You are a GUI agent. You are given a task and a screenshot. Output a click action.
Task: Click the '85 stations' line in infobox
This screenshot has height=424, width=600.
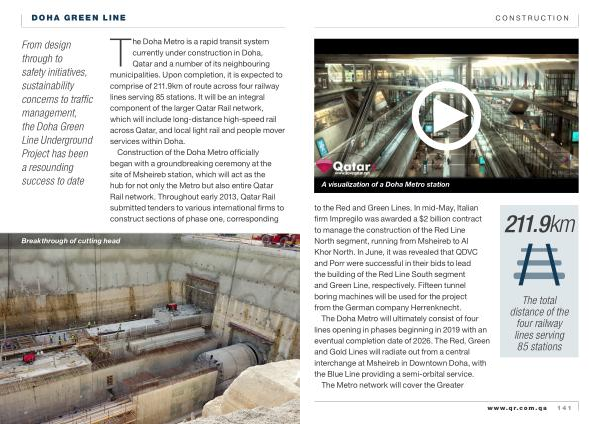coord(540,347)
